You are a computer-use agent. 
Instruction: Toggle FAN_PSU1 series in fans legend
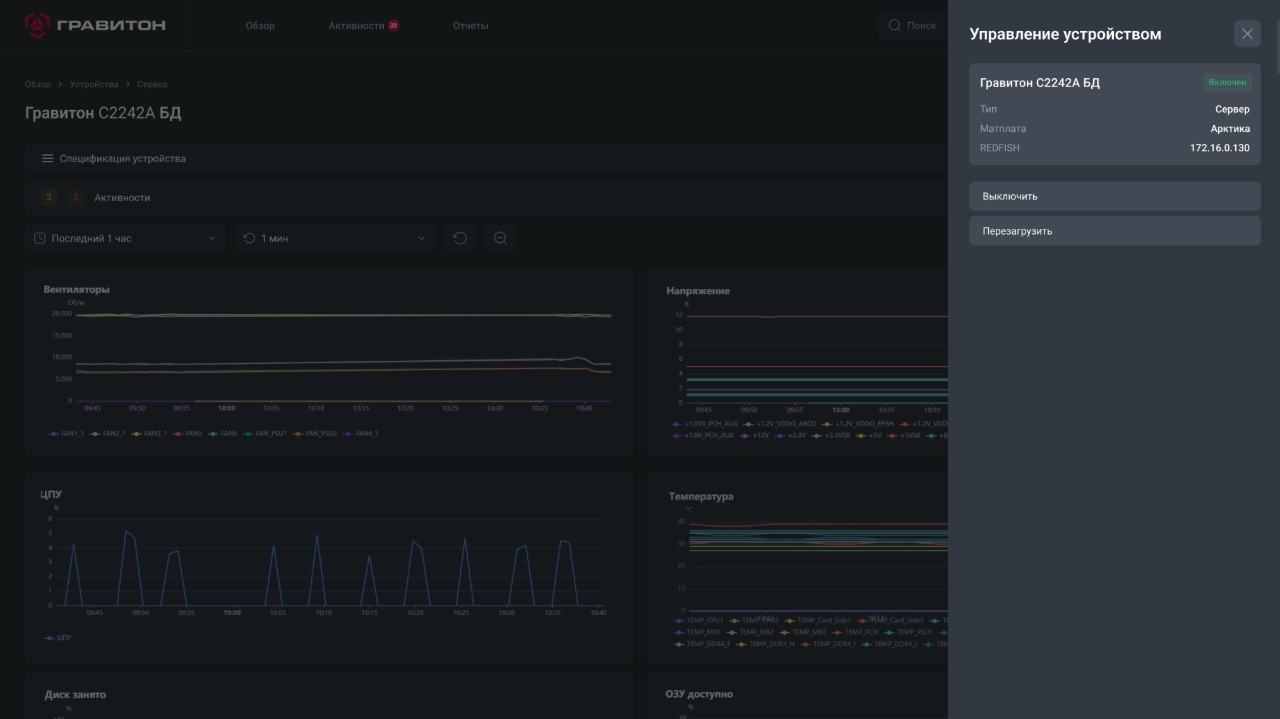pyautogui.click(x=265, y=434)
